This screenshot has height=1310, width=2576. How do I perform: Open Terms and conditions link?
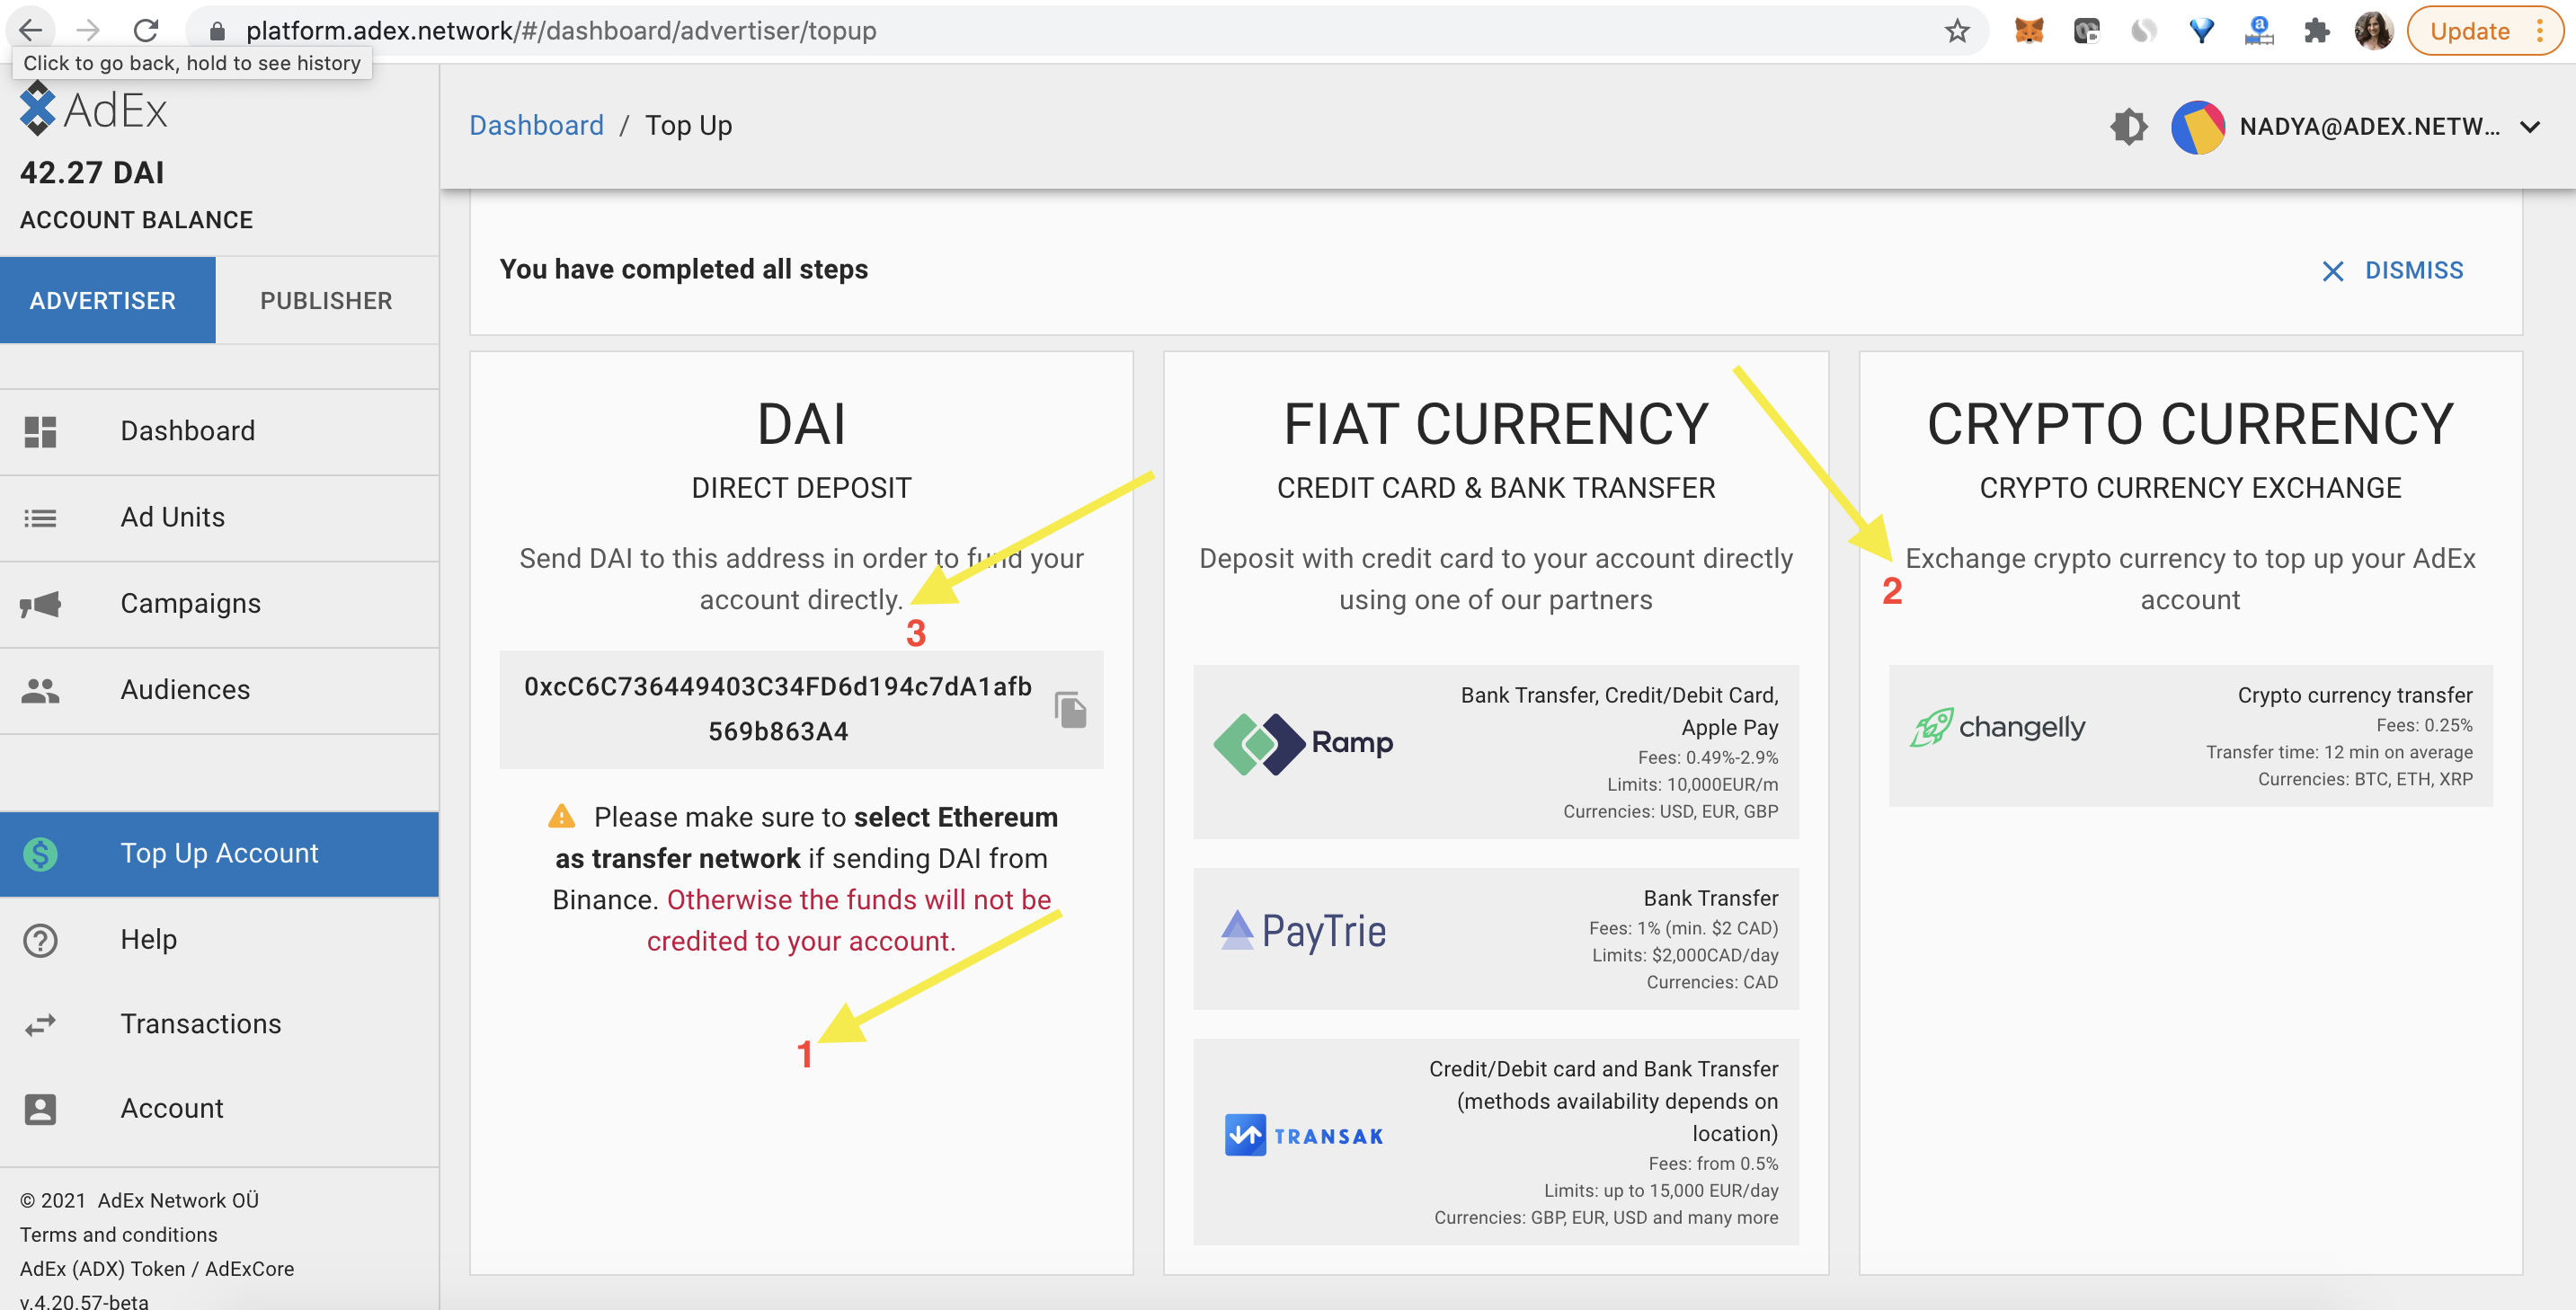[118, 1234]
